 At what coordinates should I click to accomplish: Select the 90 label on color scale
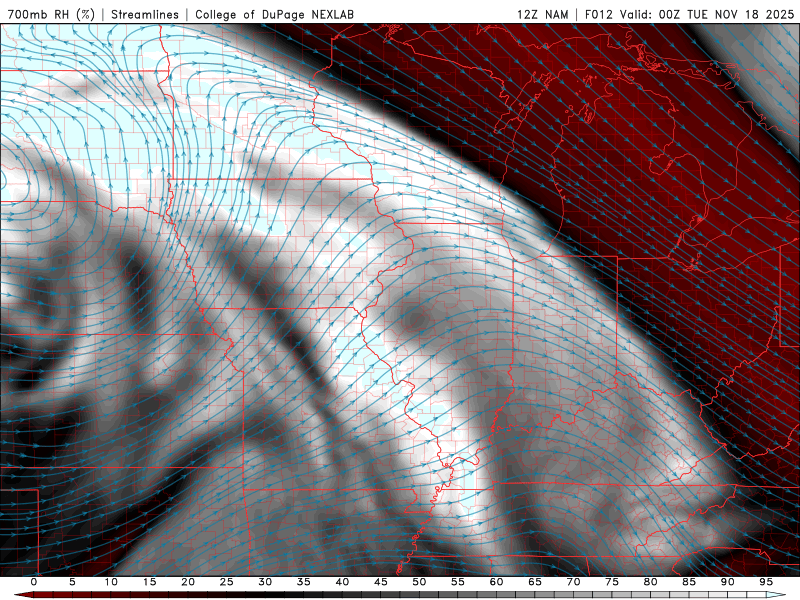(728, 582)
